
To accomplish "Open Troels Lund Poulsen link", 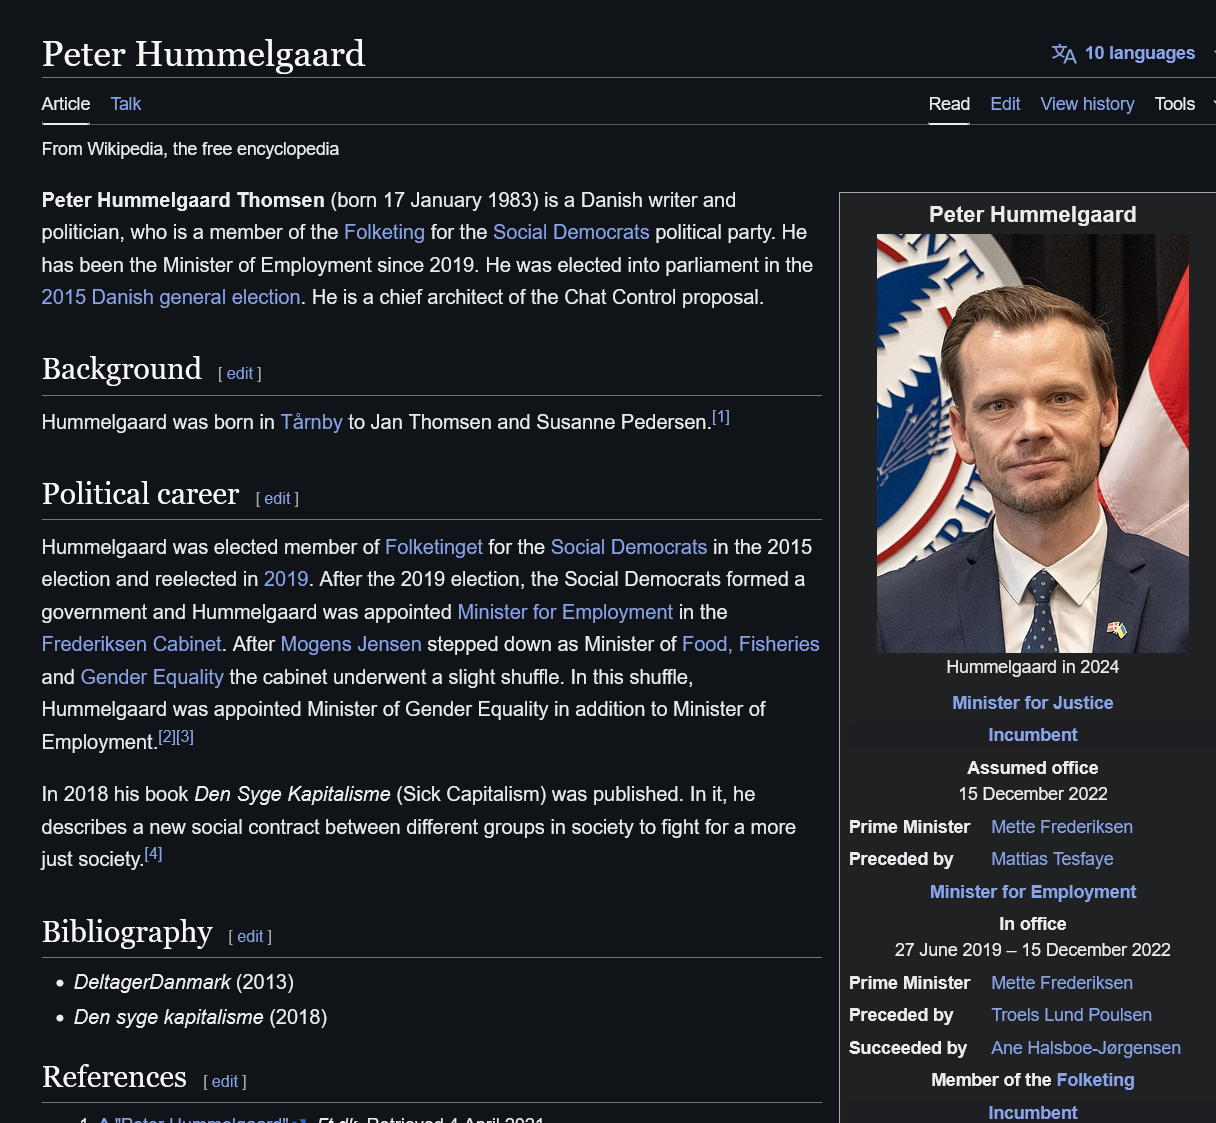I will [x=1071, y=1015].
